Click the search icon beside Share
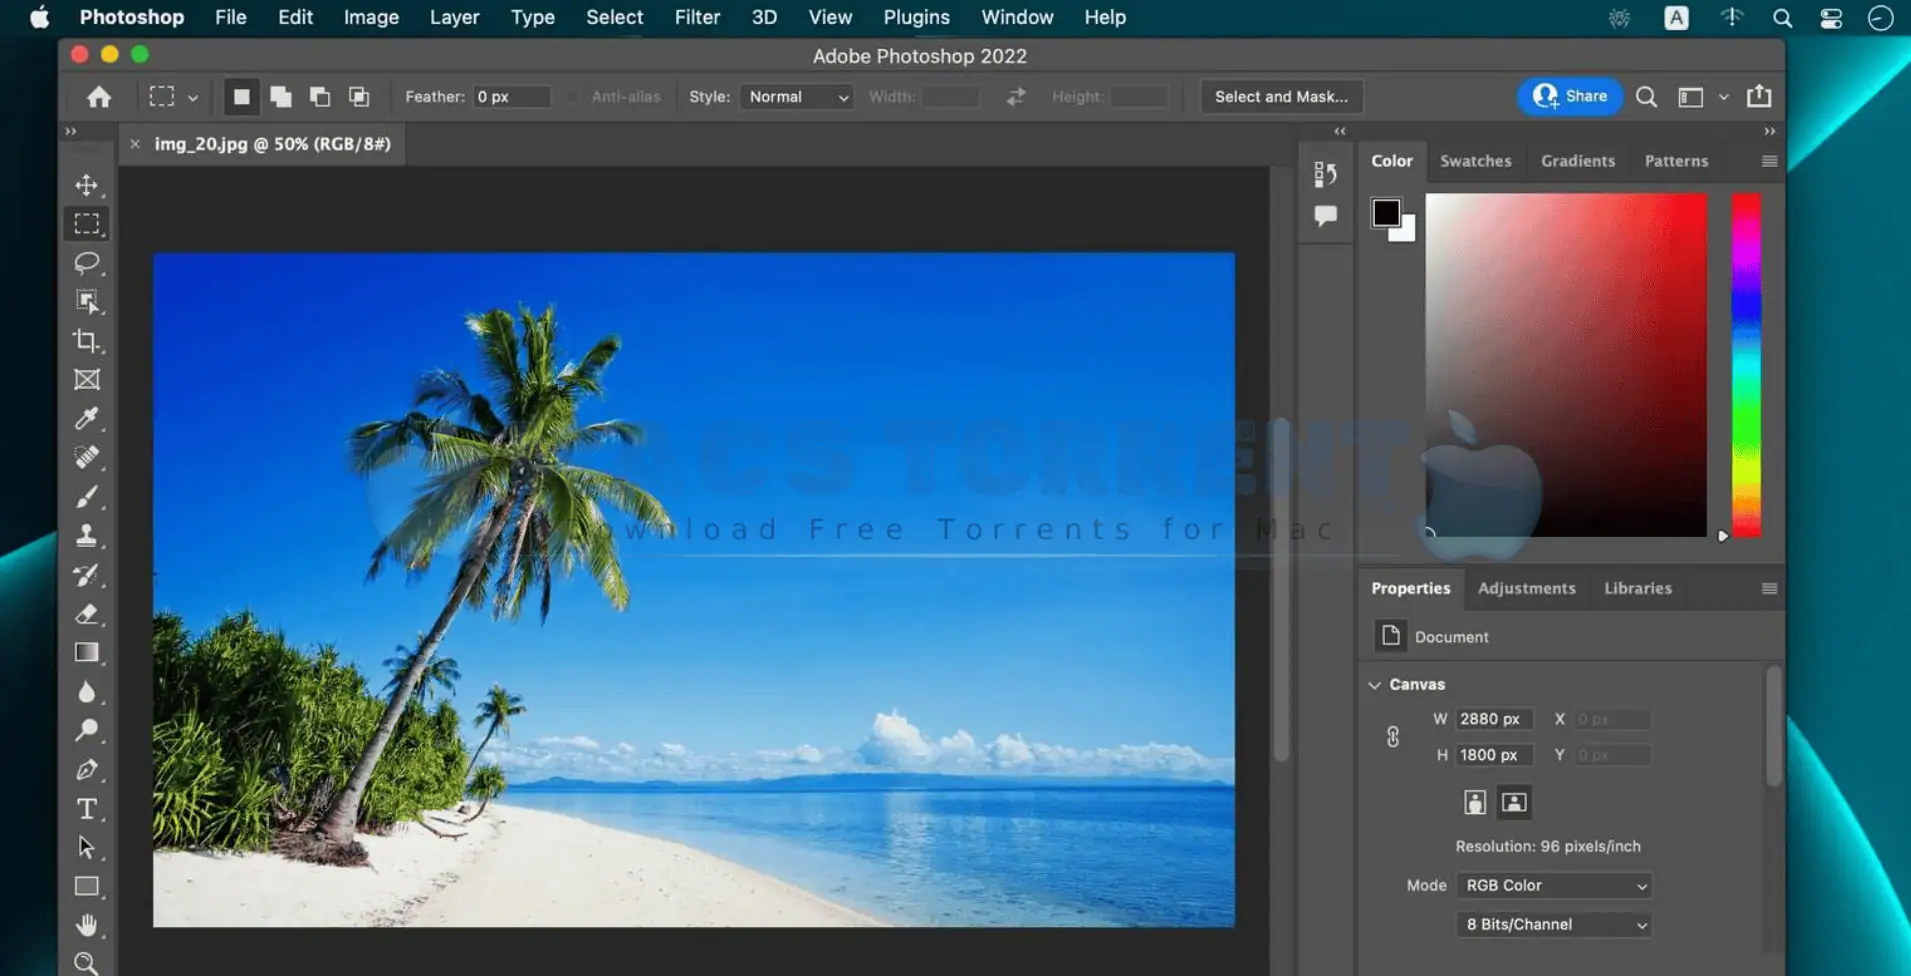 [1646, 97]
